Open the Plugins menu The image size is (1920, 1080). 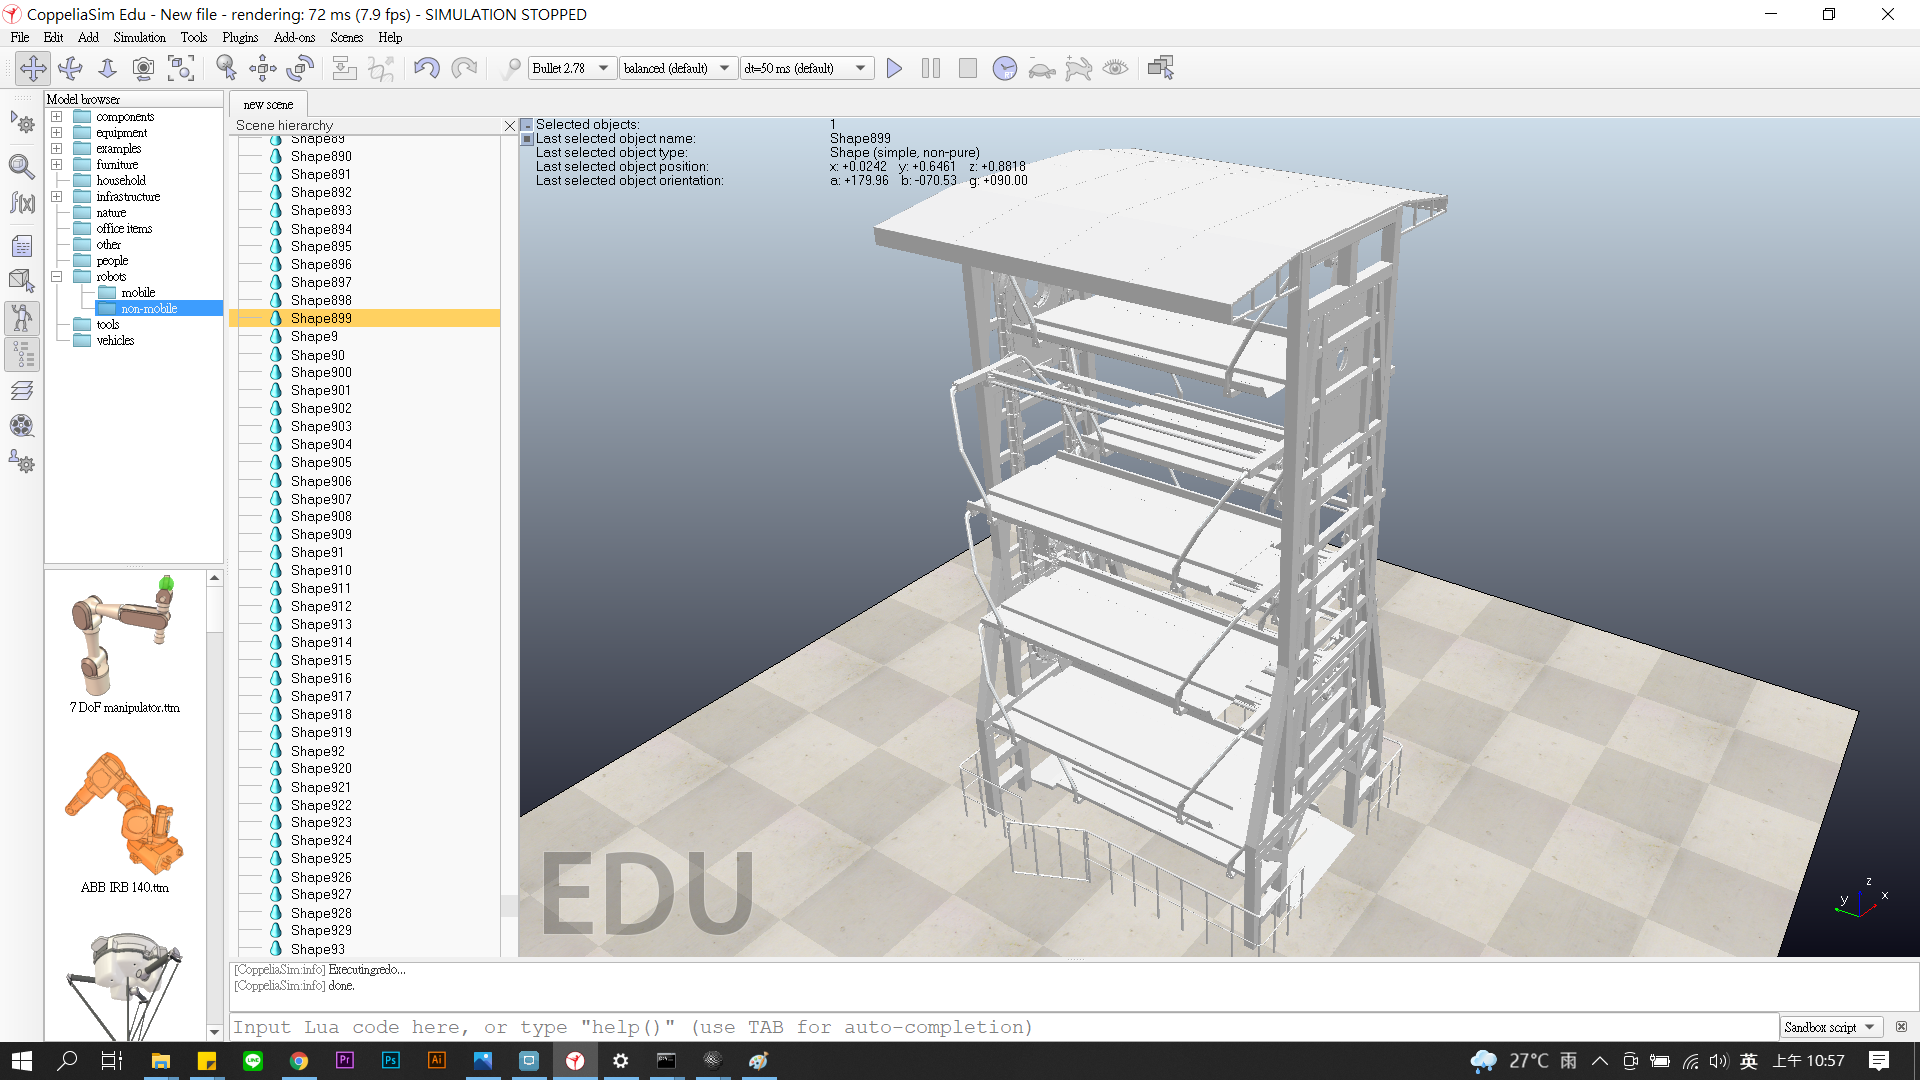click(x=240, y=37)
